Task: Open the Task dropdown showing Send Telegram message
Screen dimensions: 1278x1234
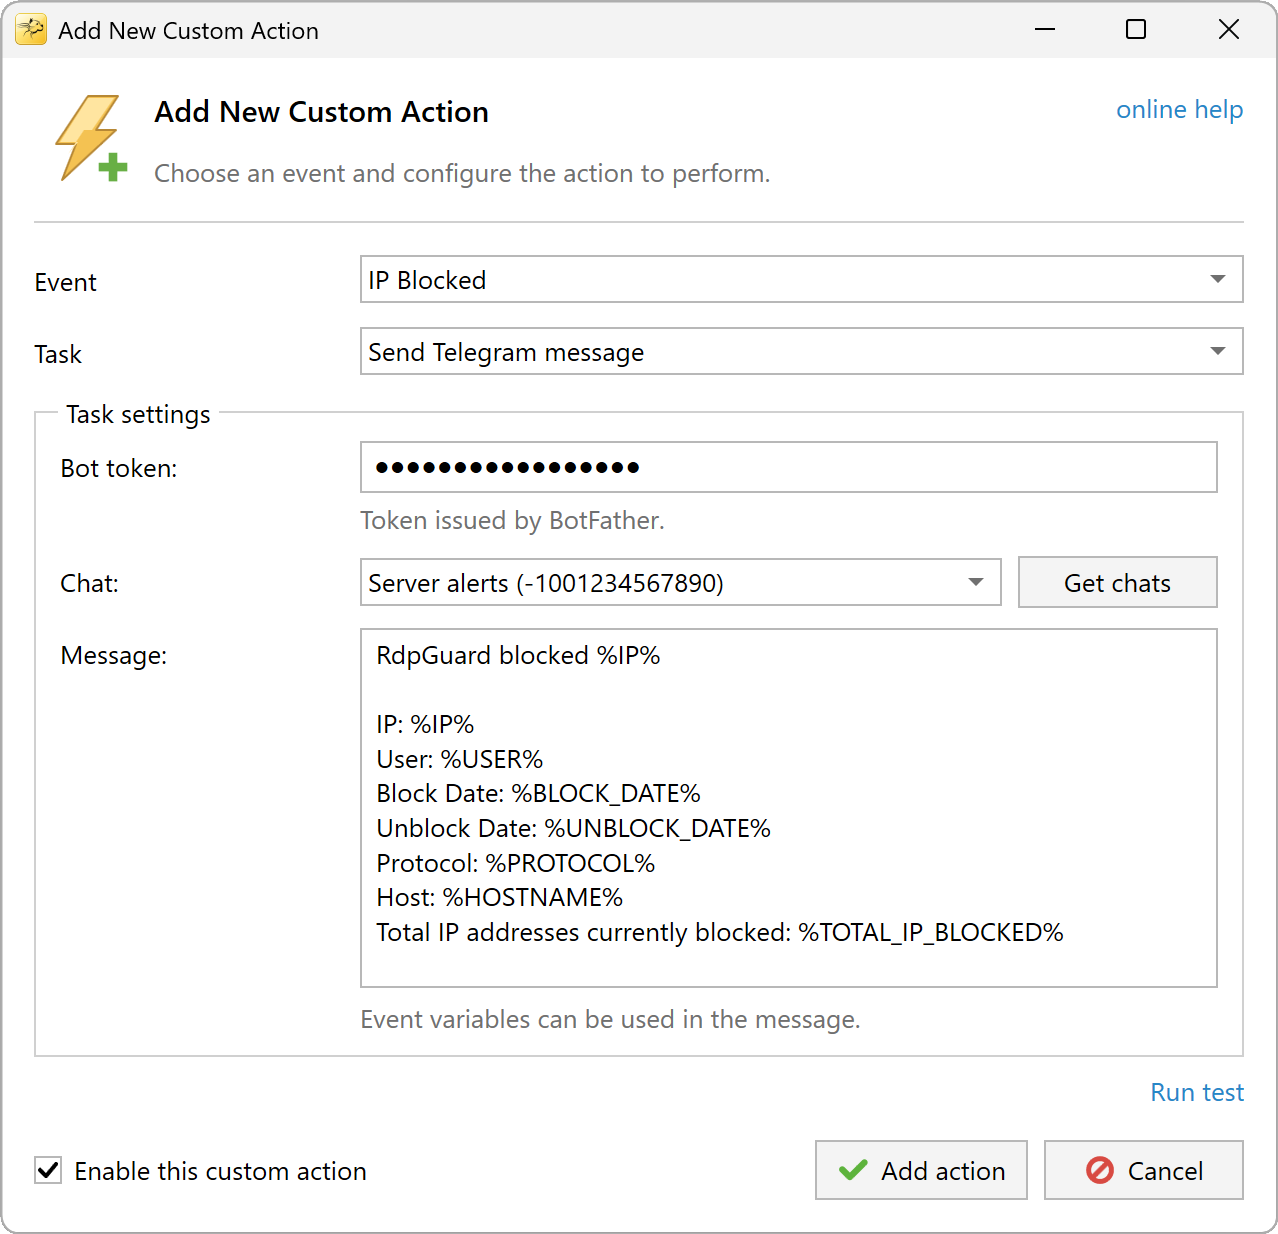Action: (801, 351)
